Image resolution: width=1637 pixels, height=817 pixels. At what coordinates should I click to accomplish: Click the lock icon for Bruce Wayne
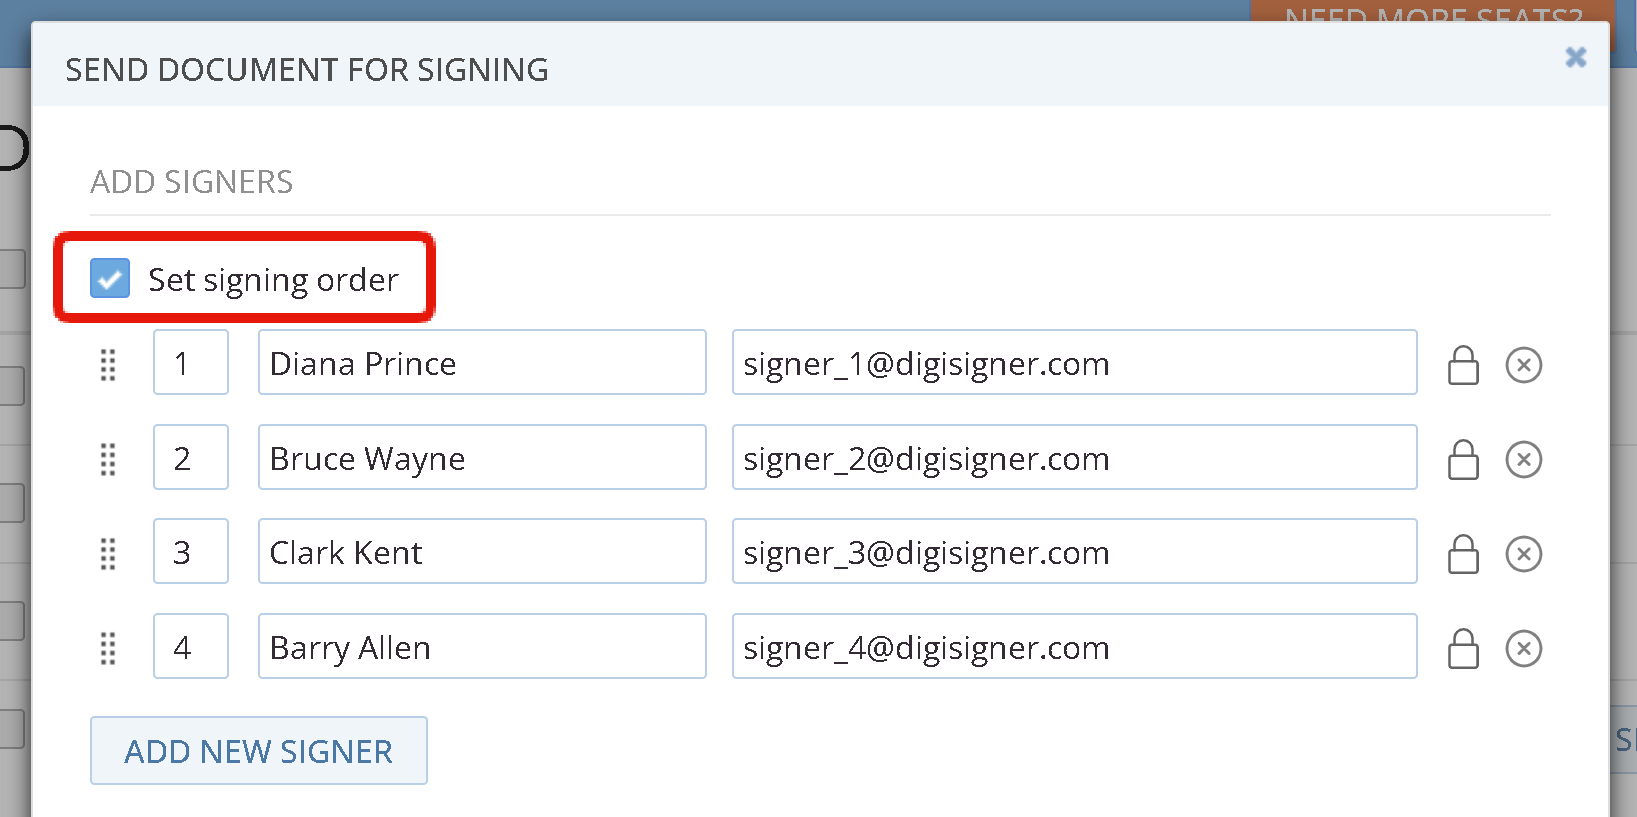tap(1463, 460)
